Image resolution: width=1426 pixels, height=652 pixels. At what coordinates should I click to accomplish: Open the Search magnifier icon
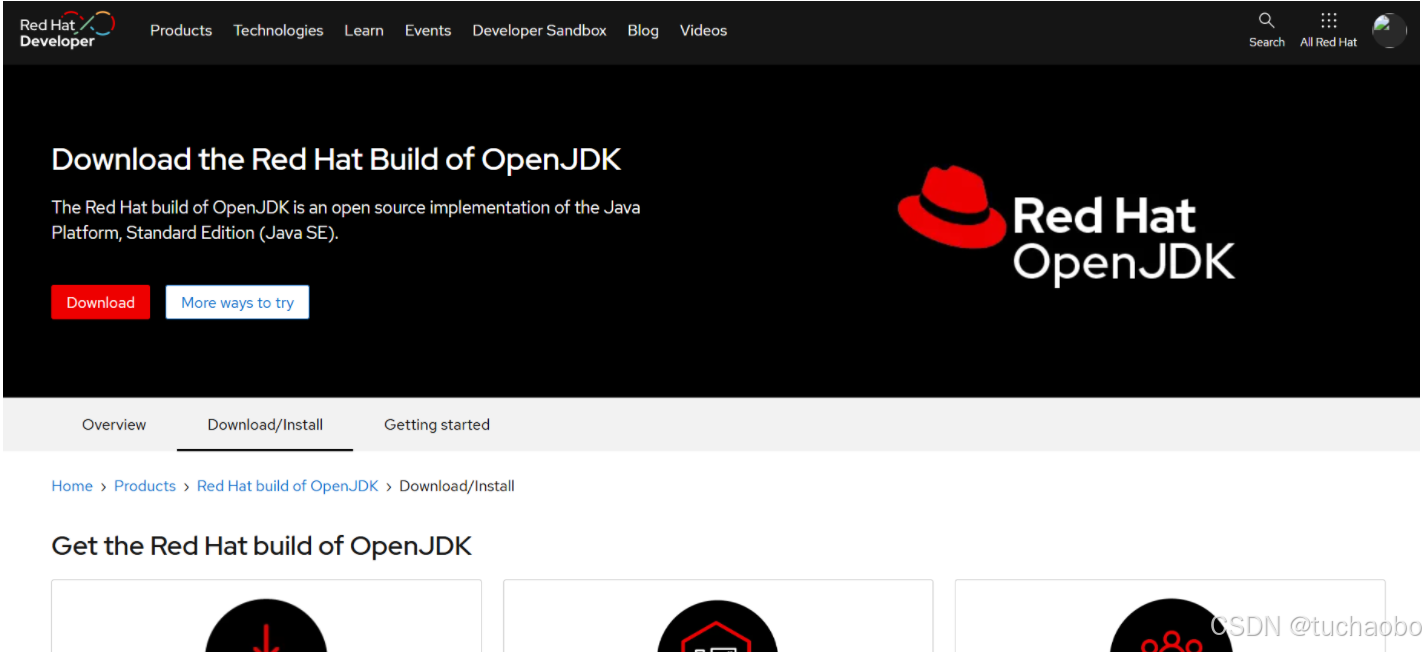coord(1266,20)
